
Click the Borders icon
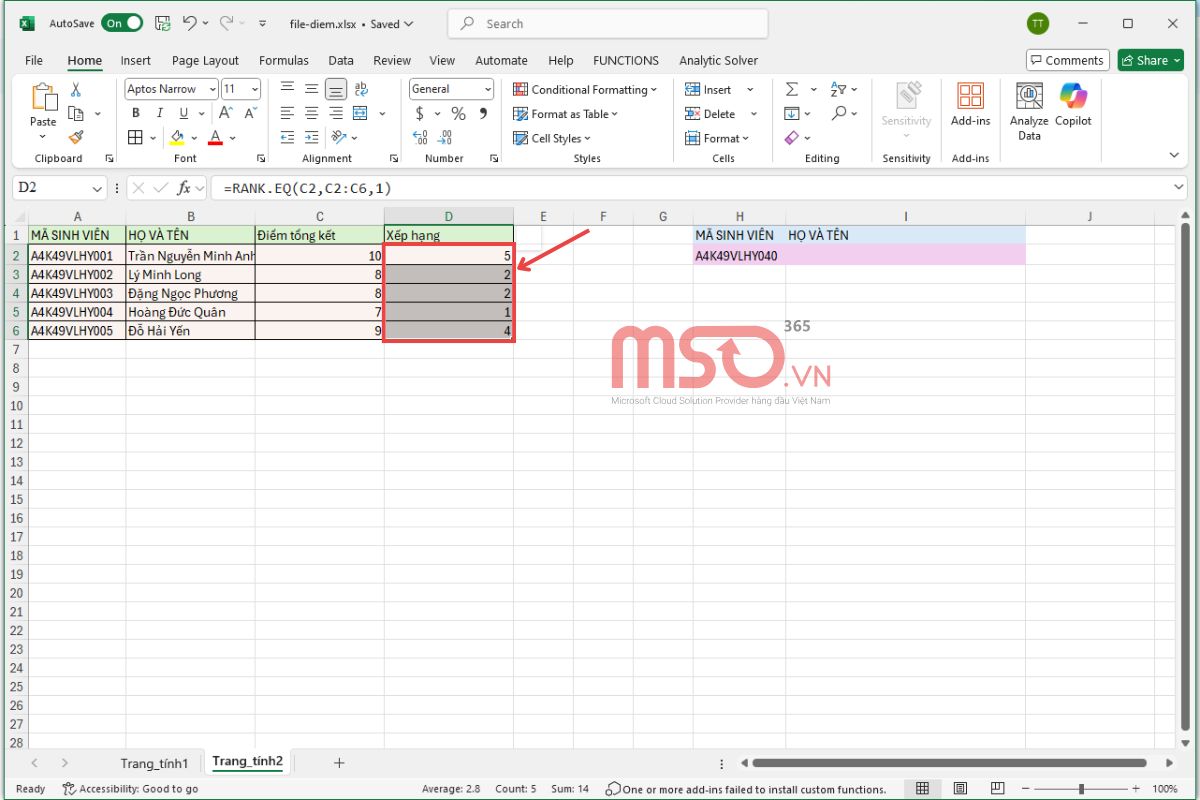tap(136, 138)
